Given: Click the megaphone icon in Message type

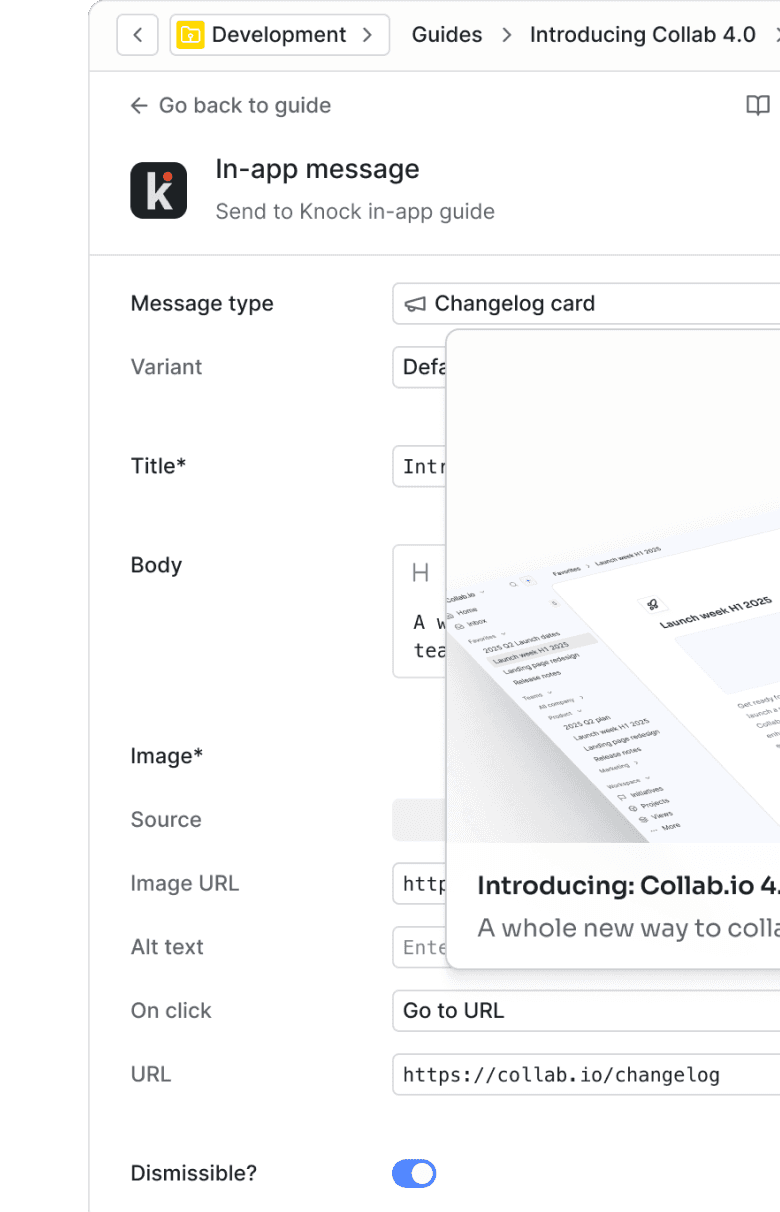Looking at the screenshot, I should [x=414, y=304].
